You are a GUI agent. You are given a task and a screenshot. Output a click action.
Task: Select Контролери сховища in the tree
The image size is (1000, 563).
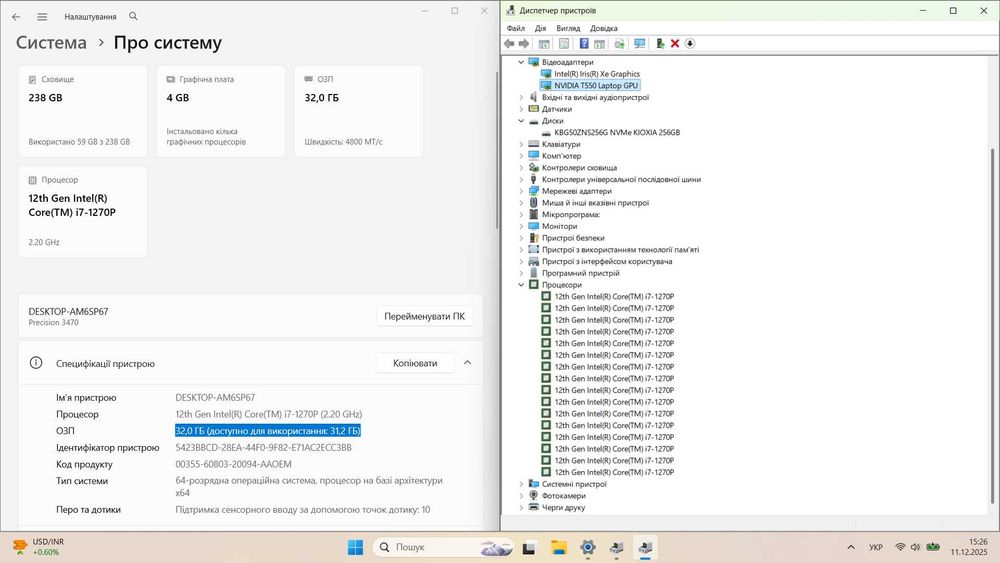[x=579, y=168]
